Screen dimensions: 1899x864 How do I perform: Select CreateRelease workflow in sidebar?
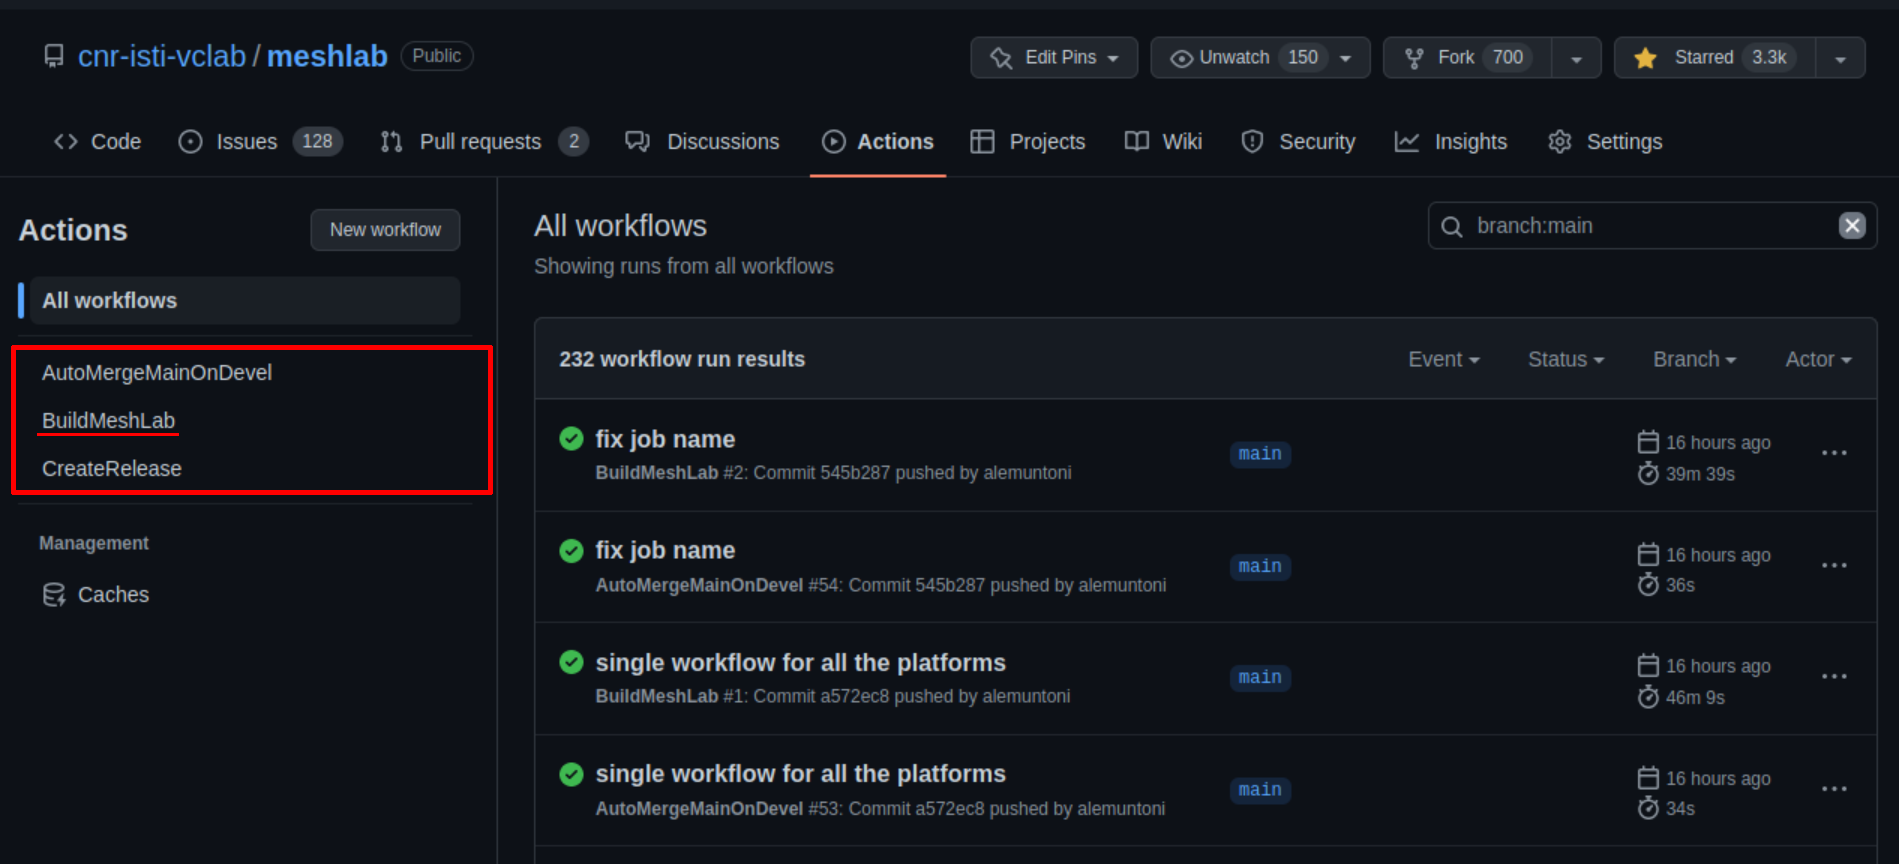[112, 469]
